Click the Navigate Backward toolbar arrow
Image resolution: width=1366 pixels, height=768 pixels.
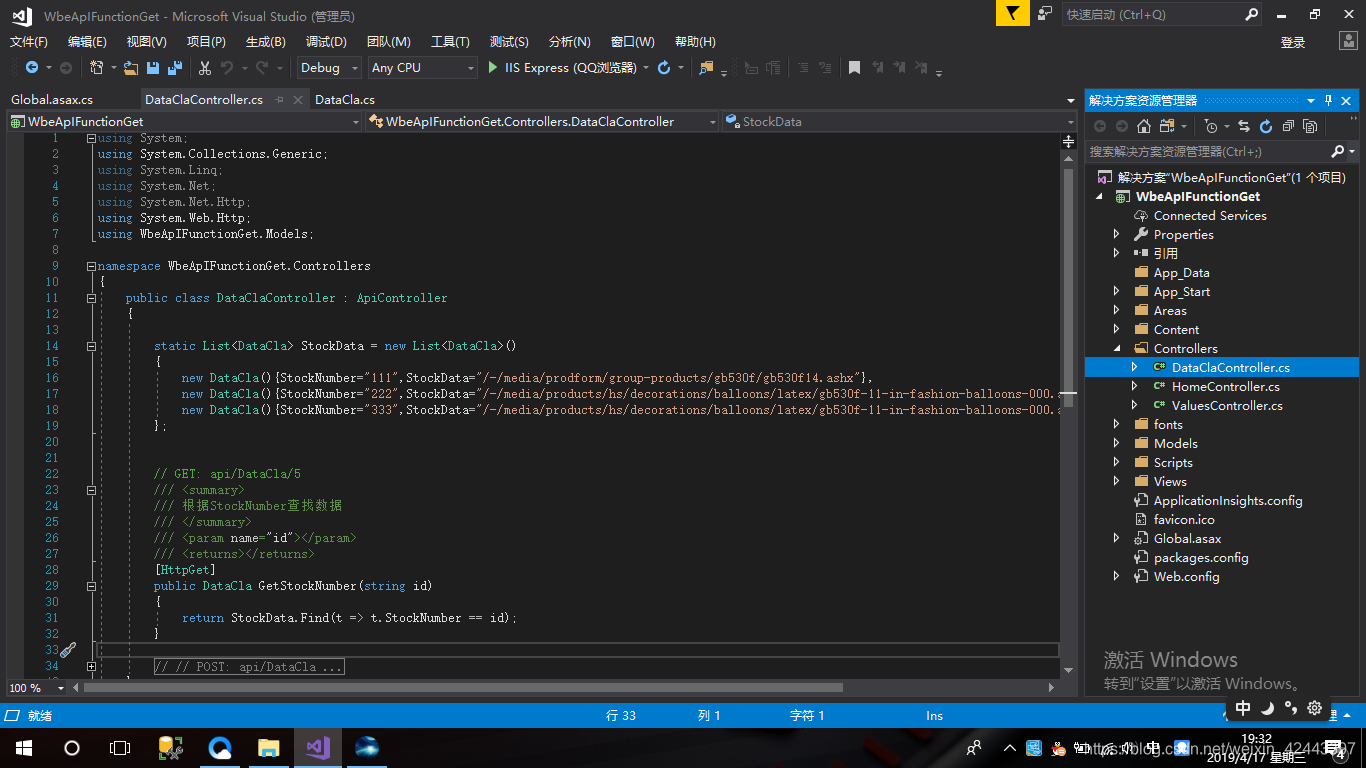[x=32, y=68]
